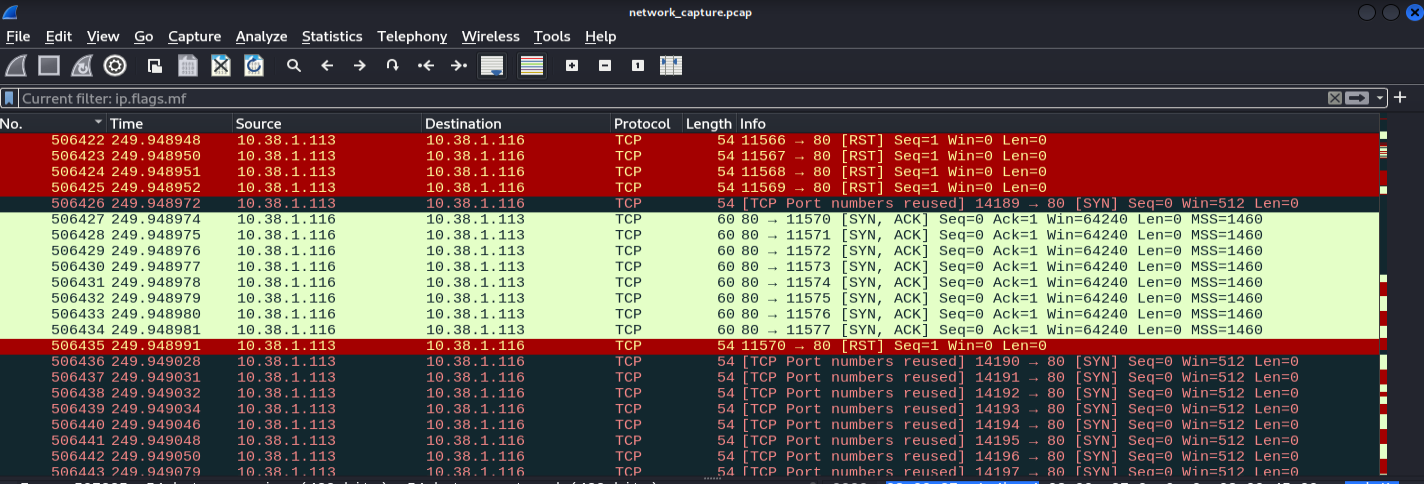
Task: Open the View menu
Action: click(x=103, y=36)
